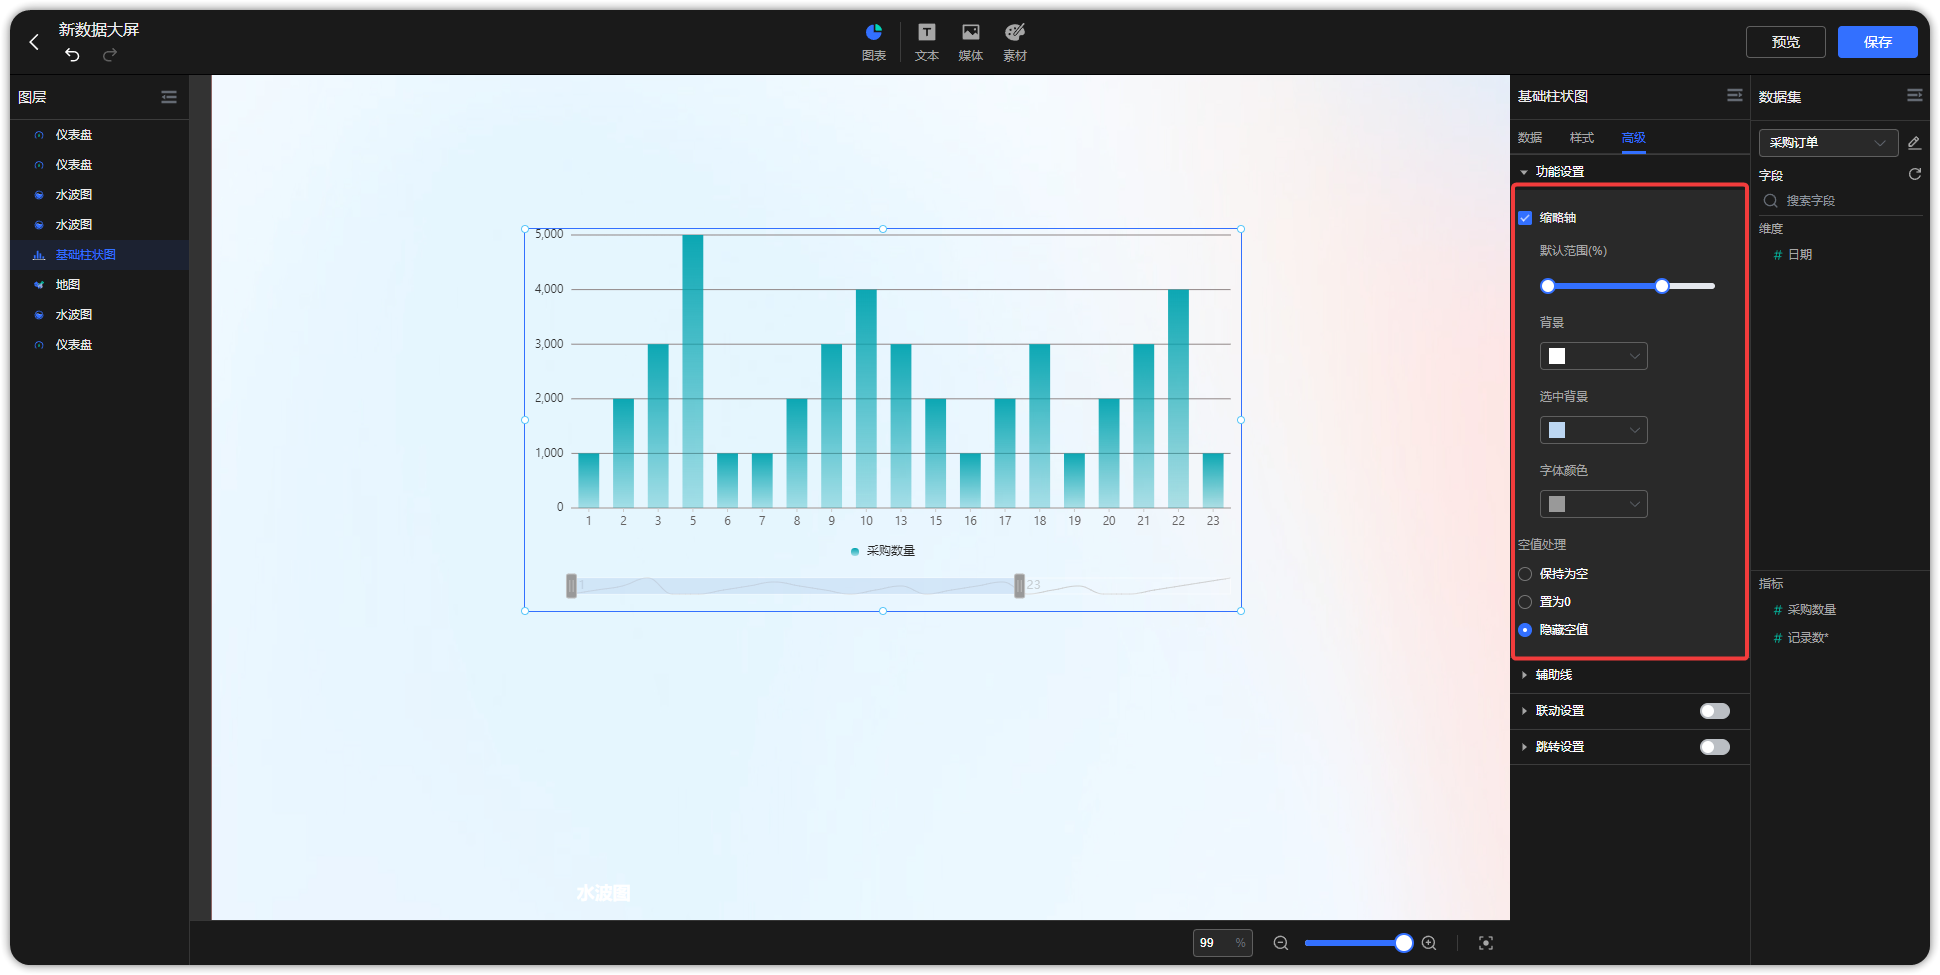The height and width of the screenshot is (975, 1940).
Task: Click the 默认范围 slider right handle
Action: click(1662, 286)
